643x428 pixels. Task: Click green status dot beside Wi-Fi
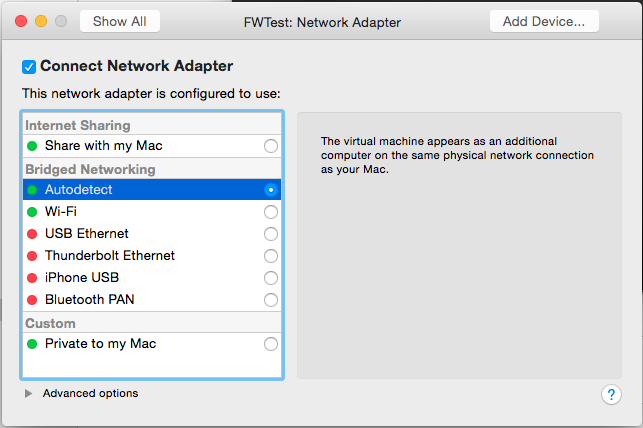click(32, 212)
